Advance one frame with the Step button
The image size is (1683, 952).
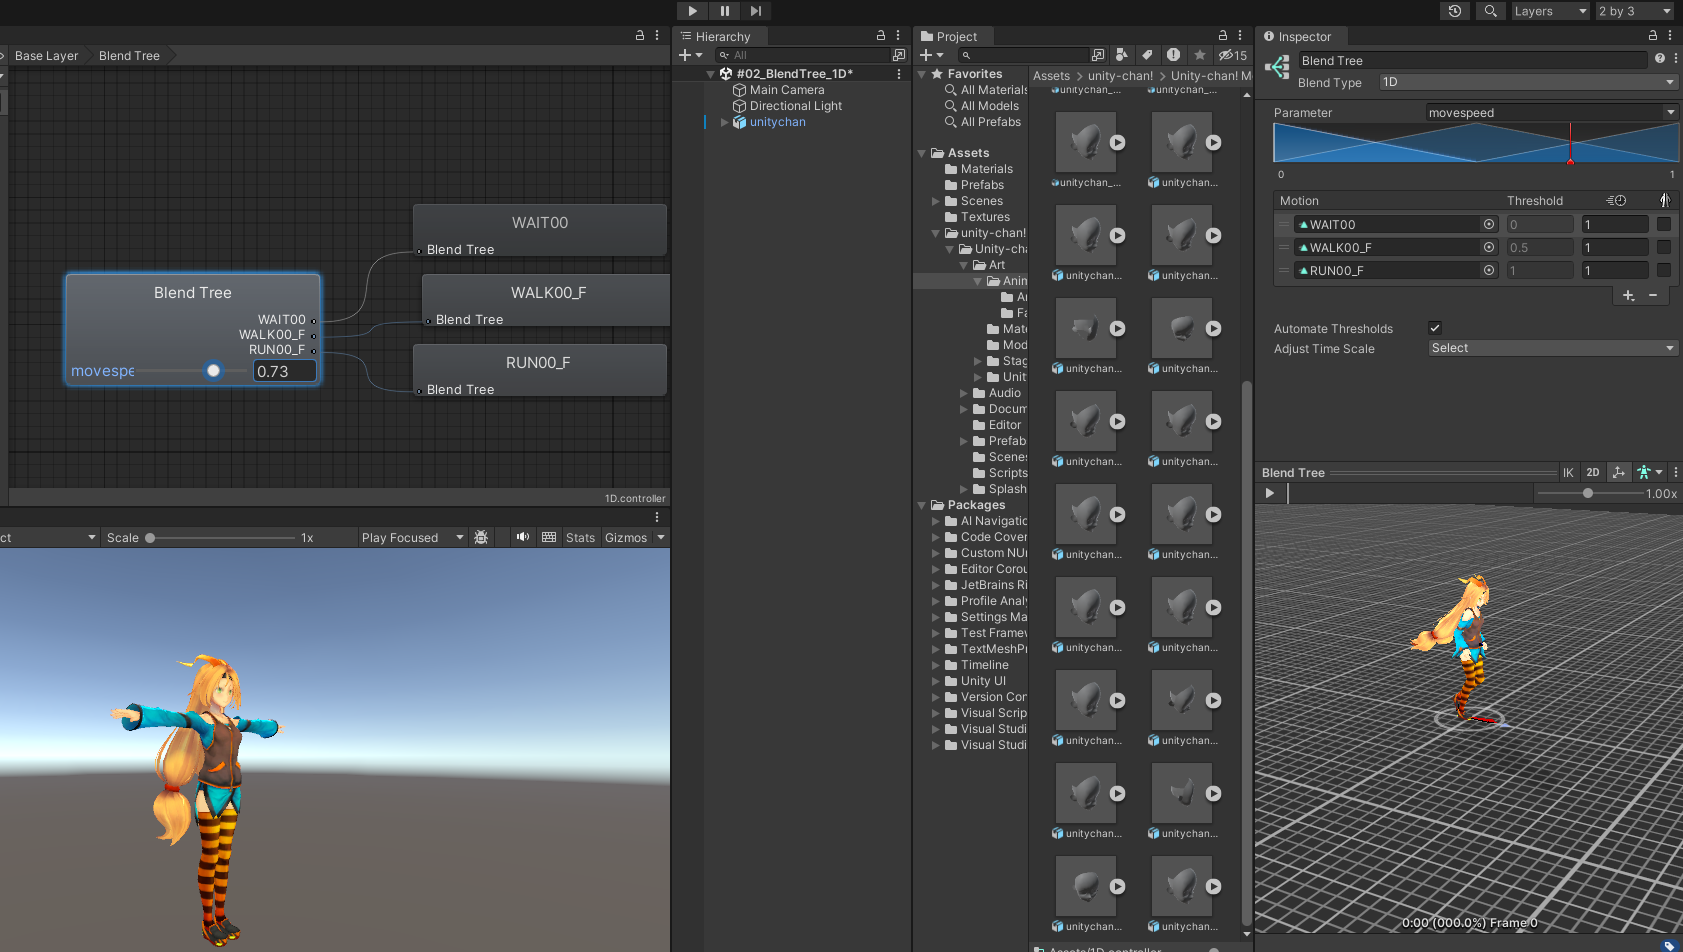click(756, 11)
